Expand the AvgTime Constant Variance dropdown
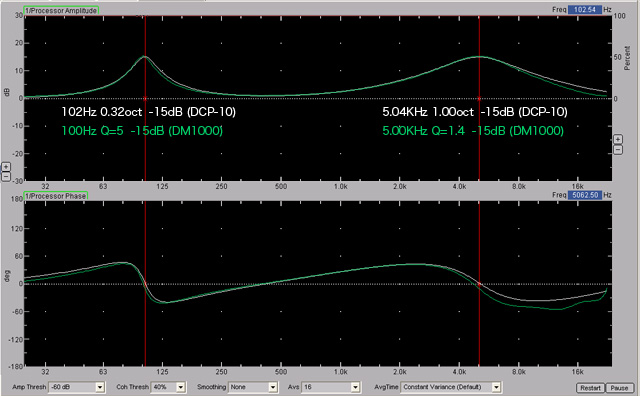This screenshot has height=396, width=640. click(451, 387)
